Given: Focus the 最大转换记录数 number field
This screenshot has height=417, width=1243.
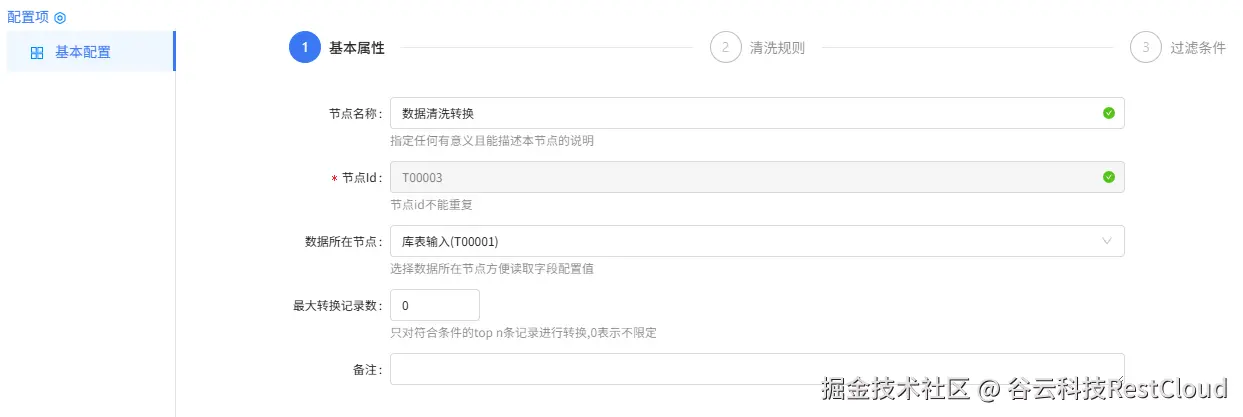Looking at the screenshot, I should click(x=435, y=305).
